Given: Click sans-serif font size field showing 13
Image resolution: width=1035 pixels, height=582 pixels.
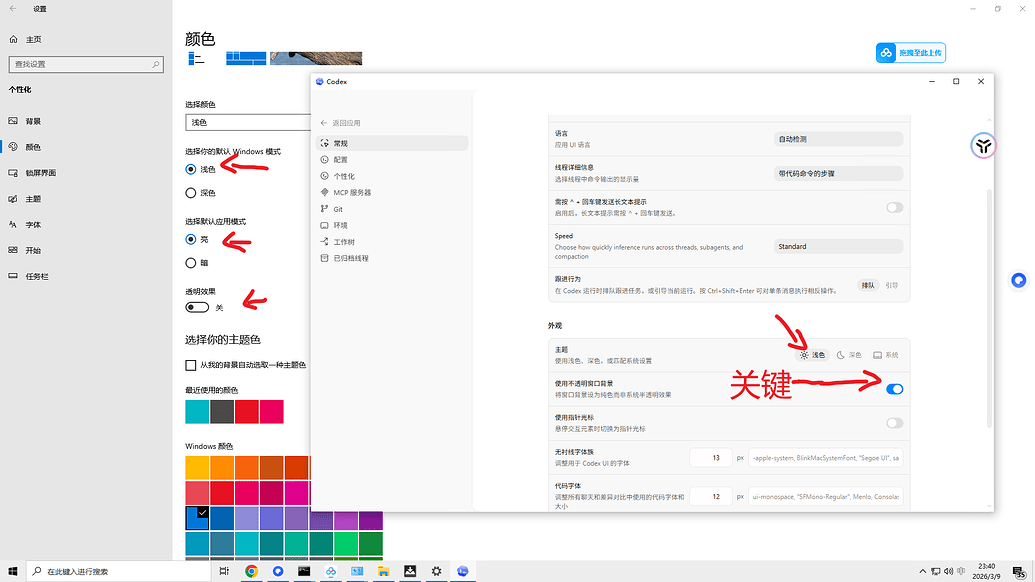Looking at the screenshot, I should pyautogui.click(x=711, y=457).
